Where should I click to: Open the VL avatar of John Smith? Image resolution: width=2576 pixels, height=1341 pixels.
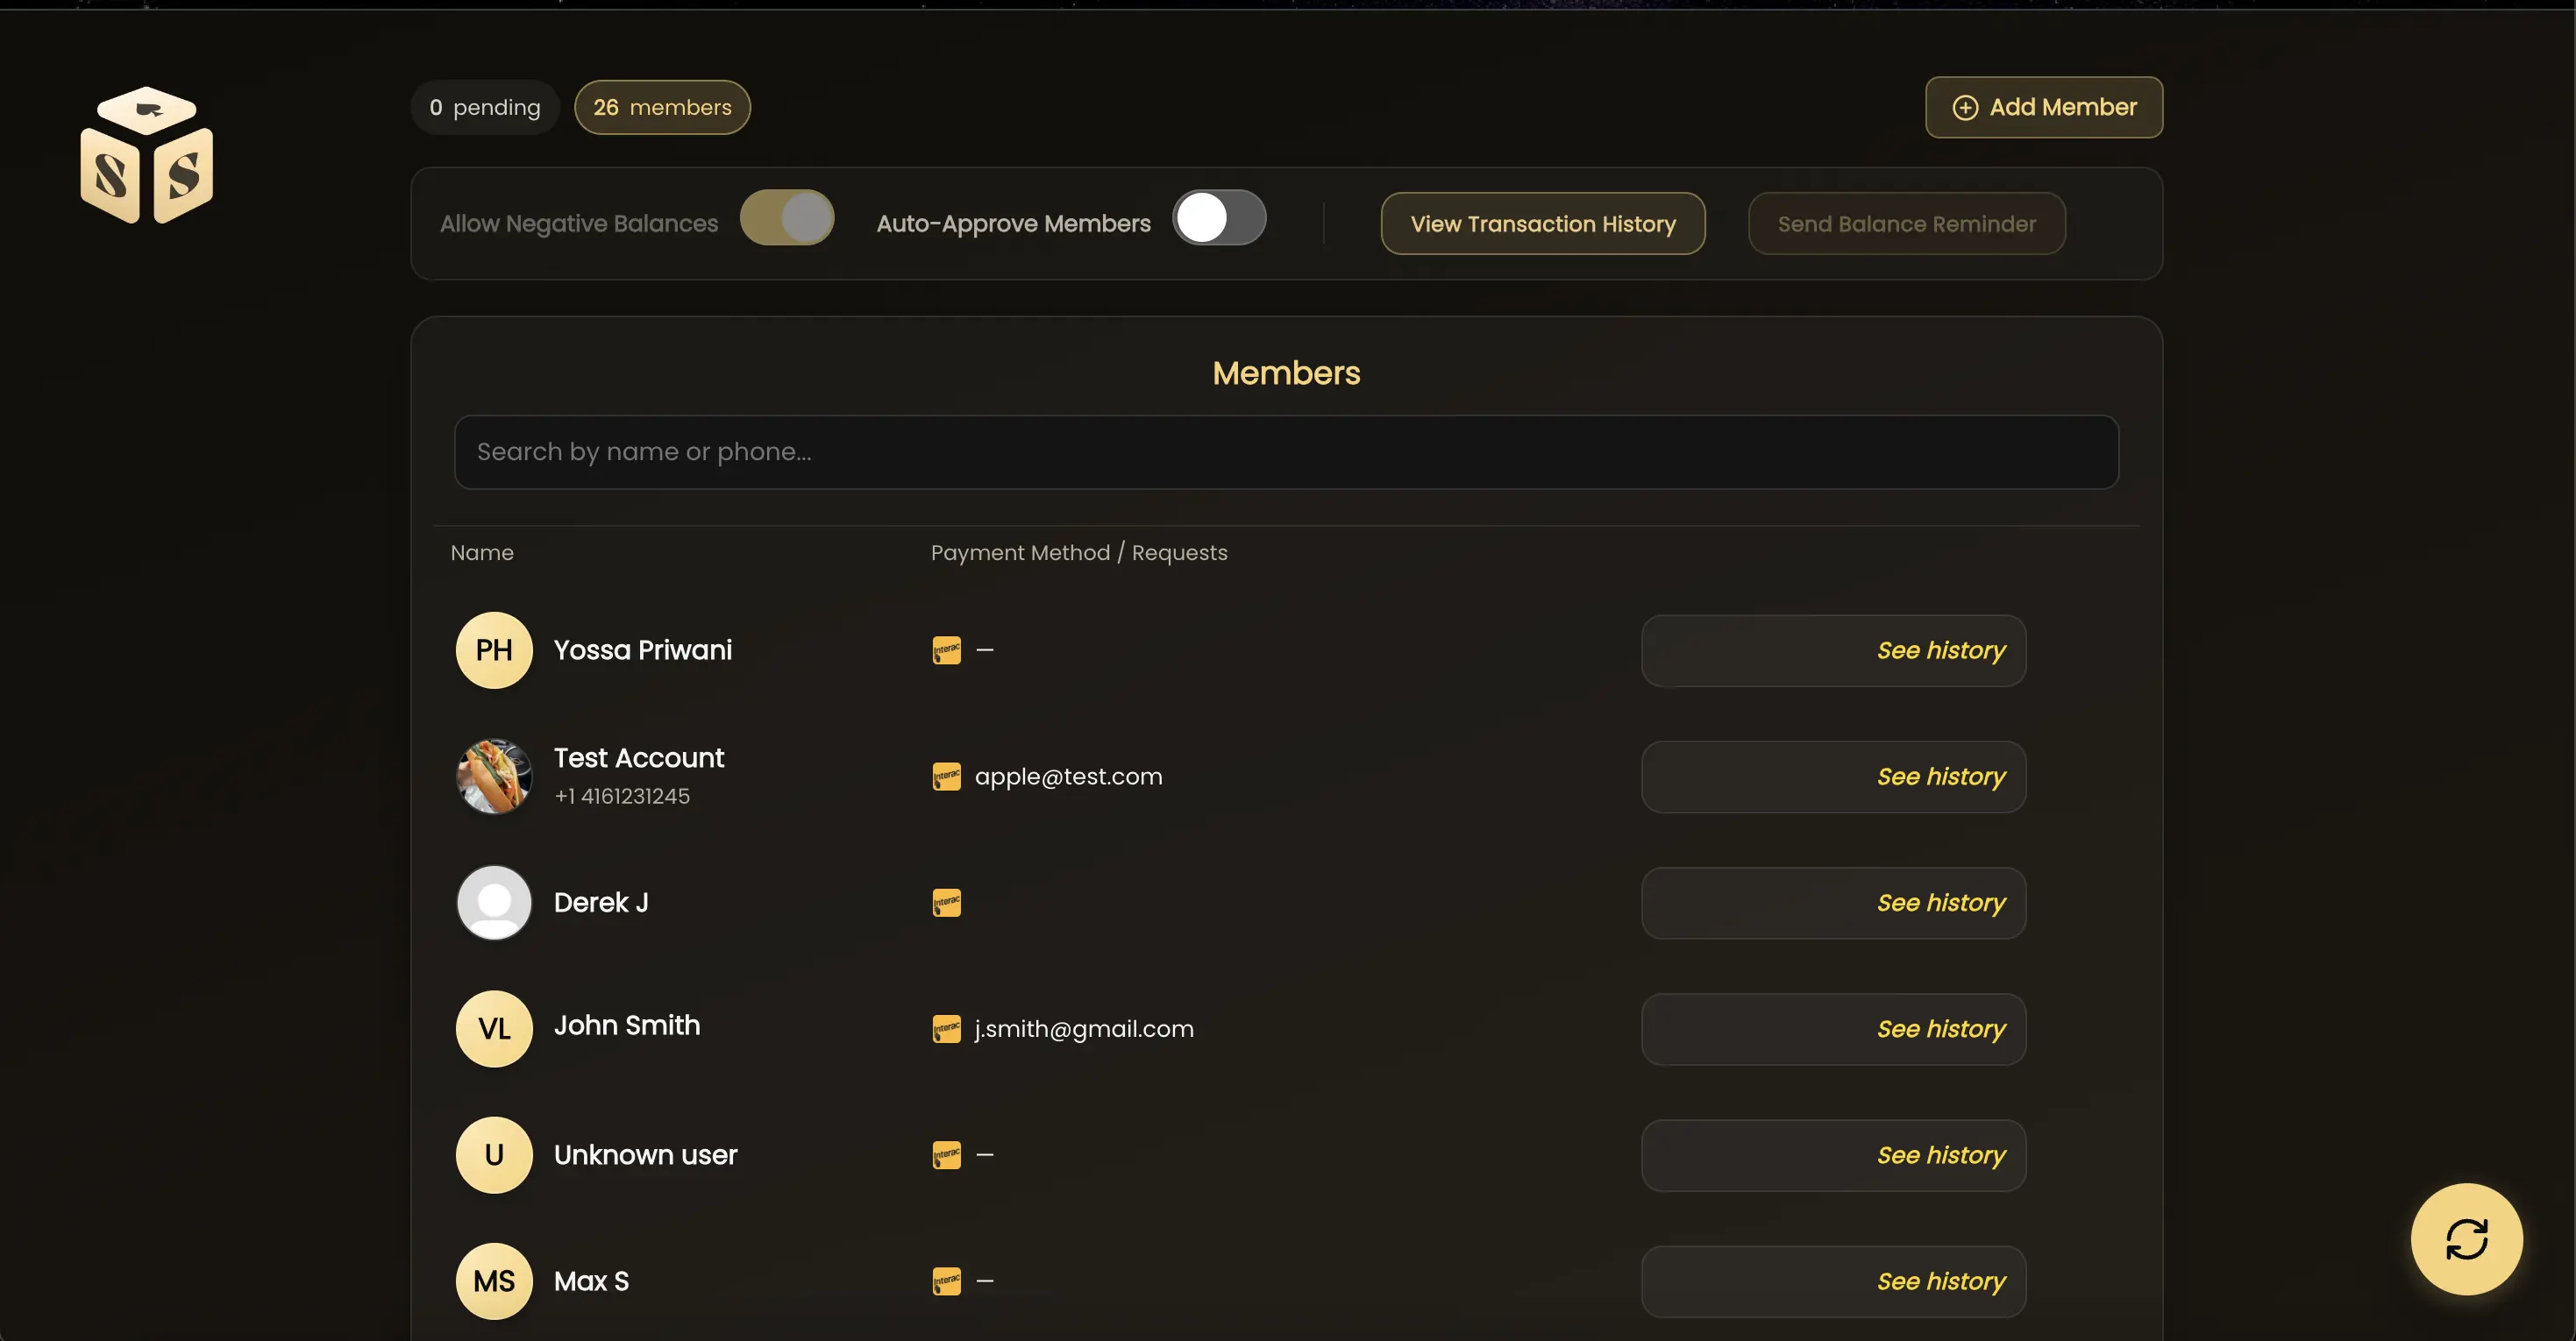point(494,1029)
